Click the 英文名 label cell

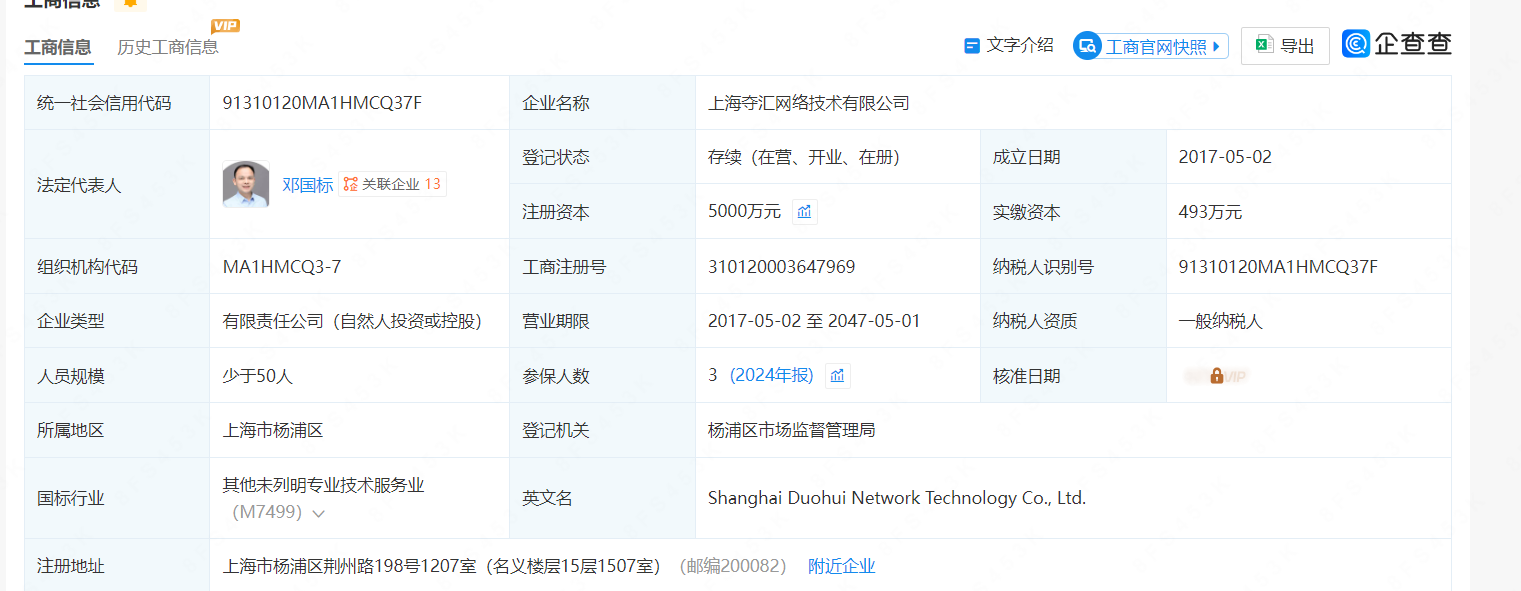tap(603, 498)
